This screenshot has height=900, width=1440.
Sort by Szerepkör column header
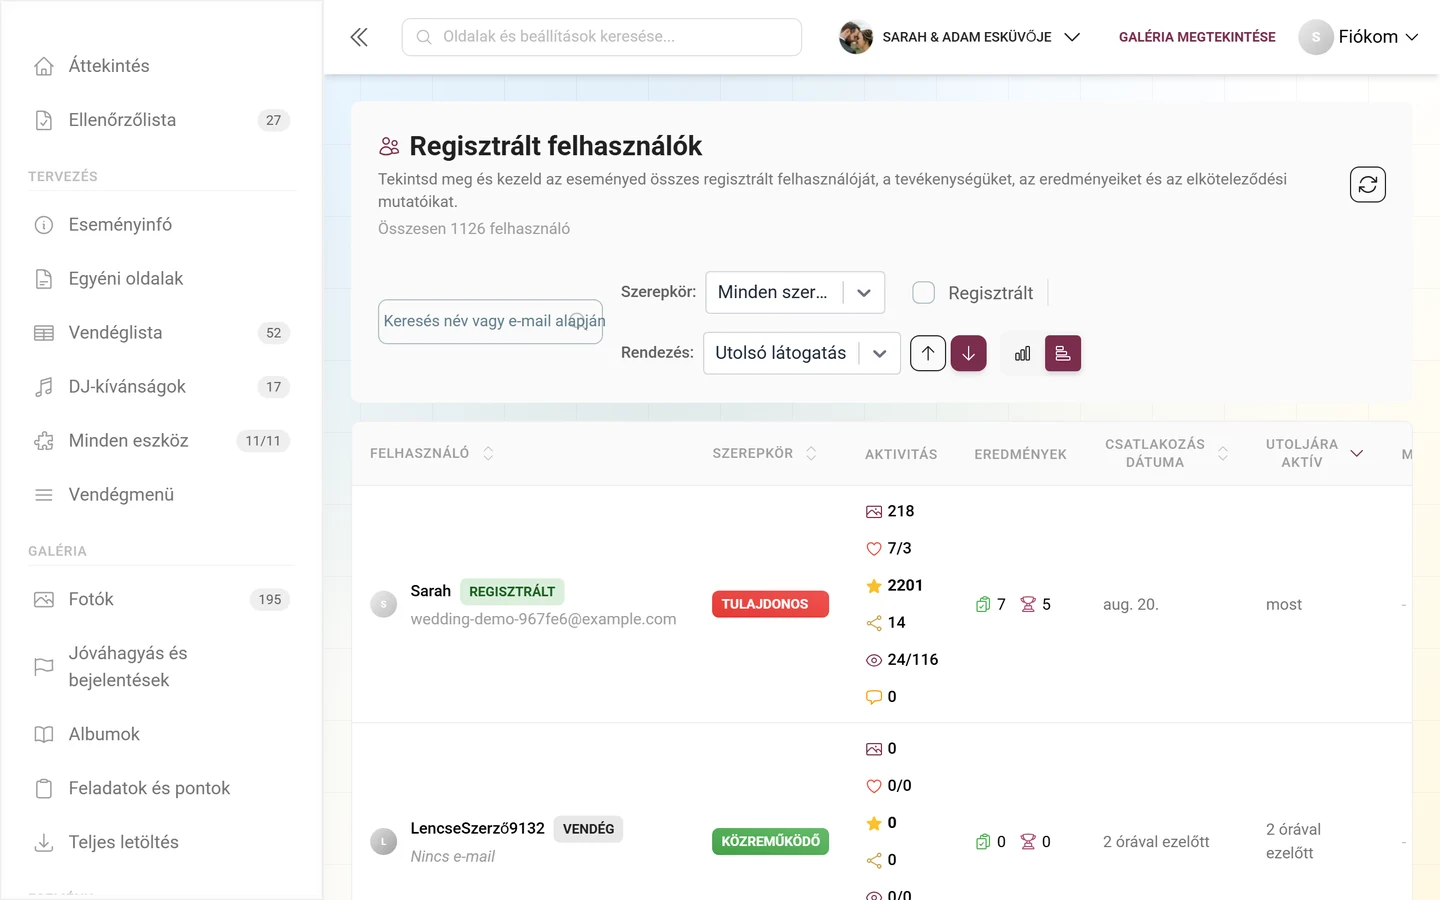pos(765,453)
